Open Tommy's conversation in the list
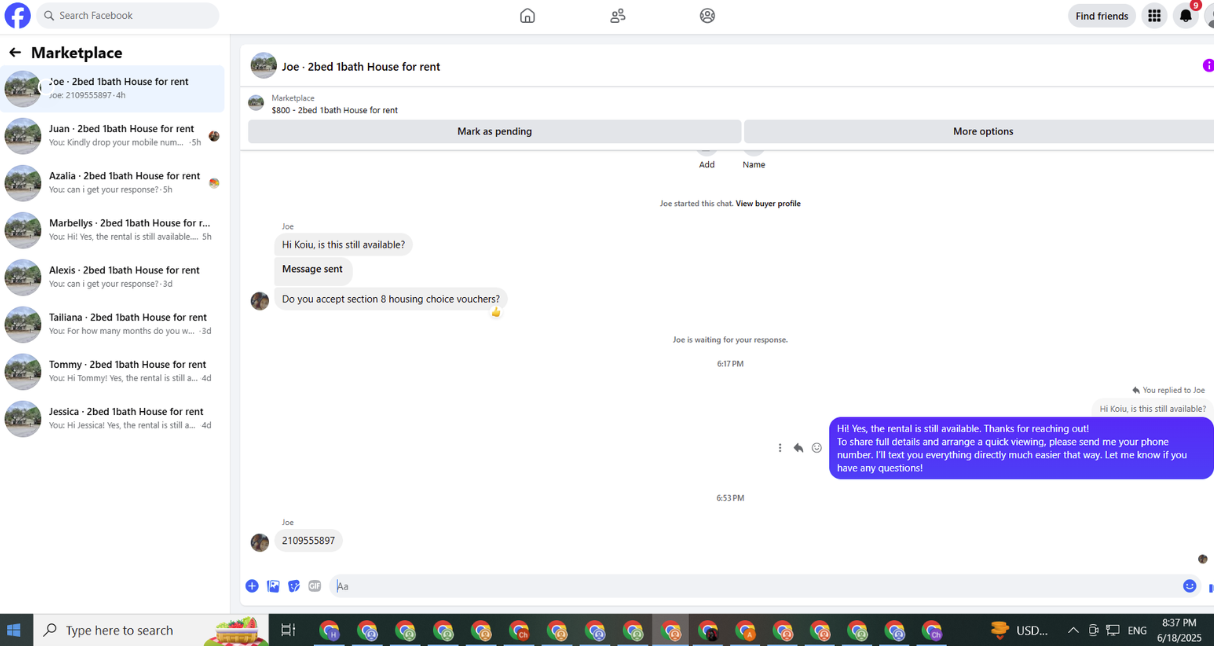Viewport: 1214px width, 646px height. click(113, 370)
